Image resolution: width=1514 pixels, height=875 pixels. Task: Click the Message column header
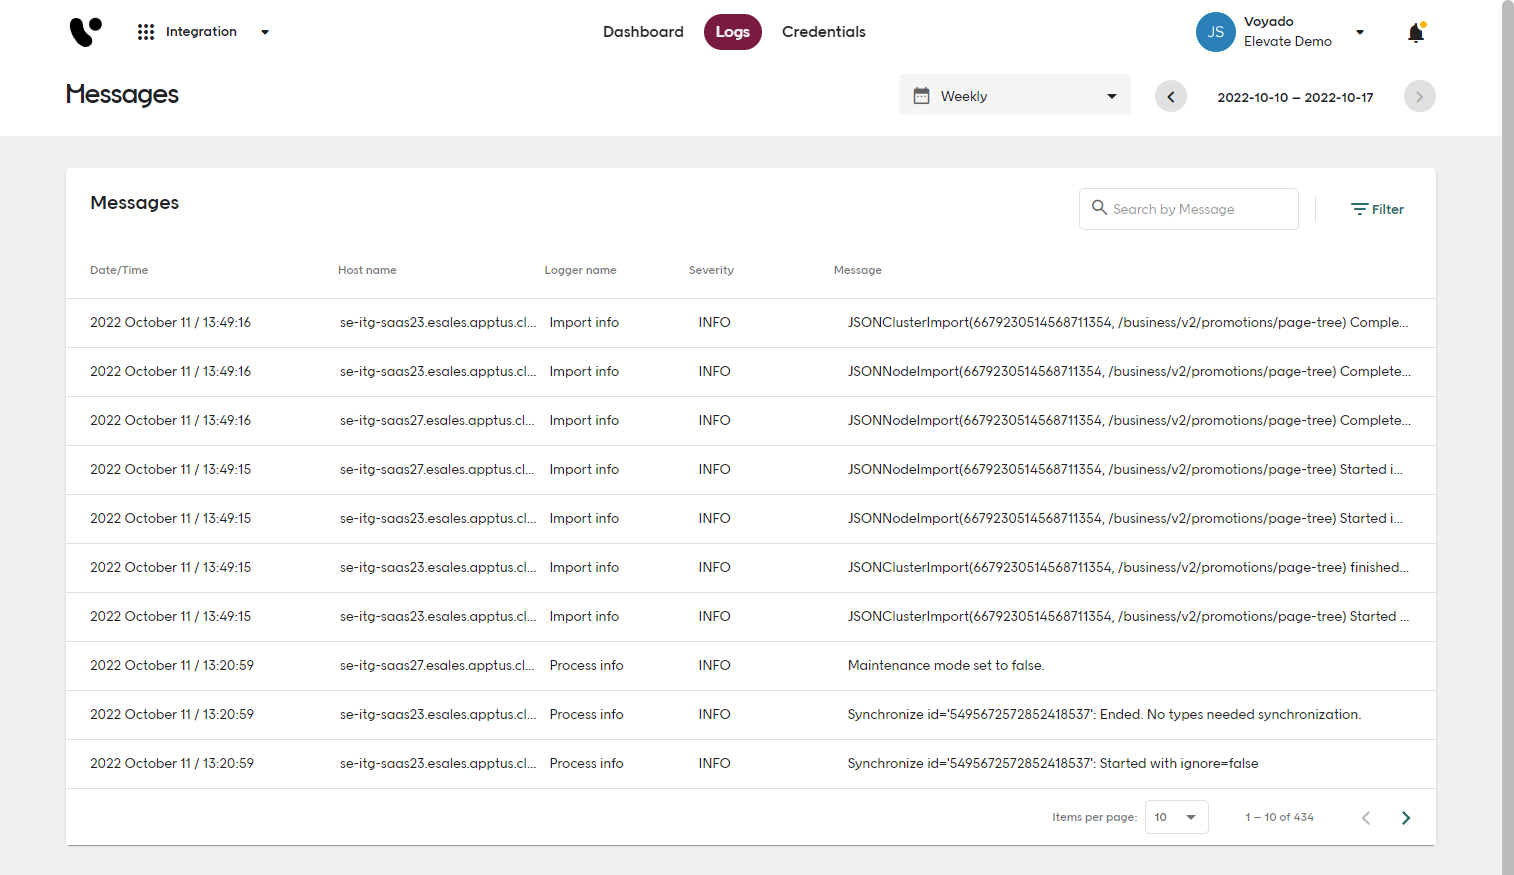coord(858,270)
